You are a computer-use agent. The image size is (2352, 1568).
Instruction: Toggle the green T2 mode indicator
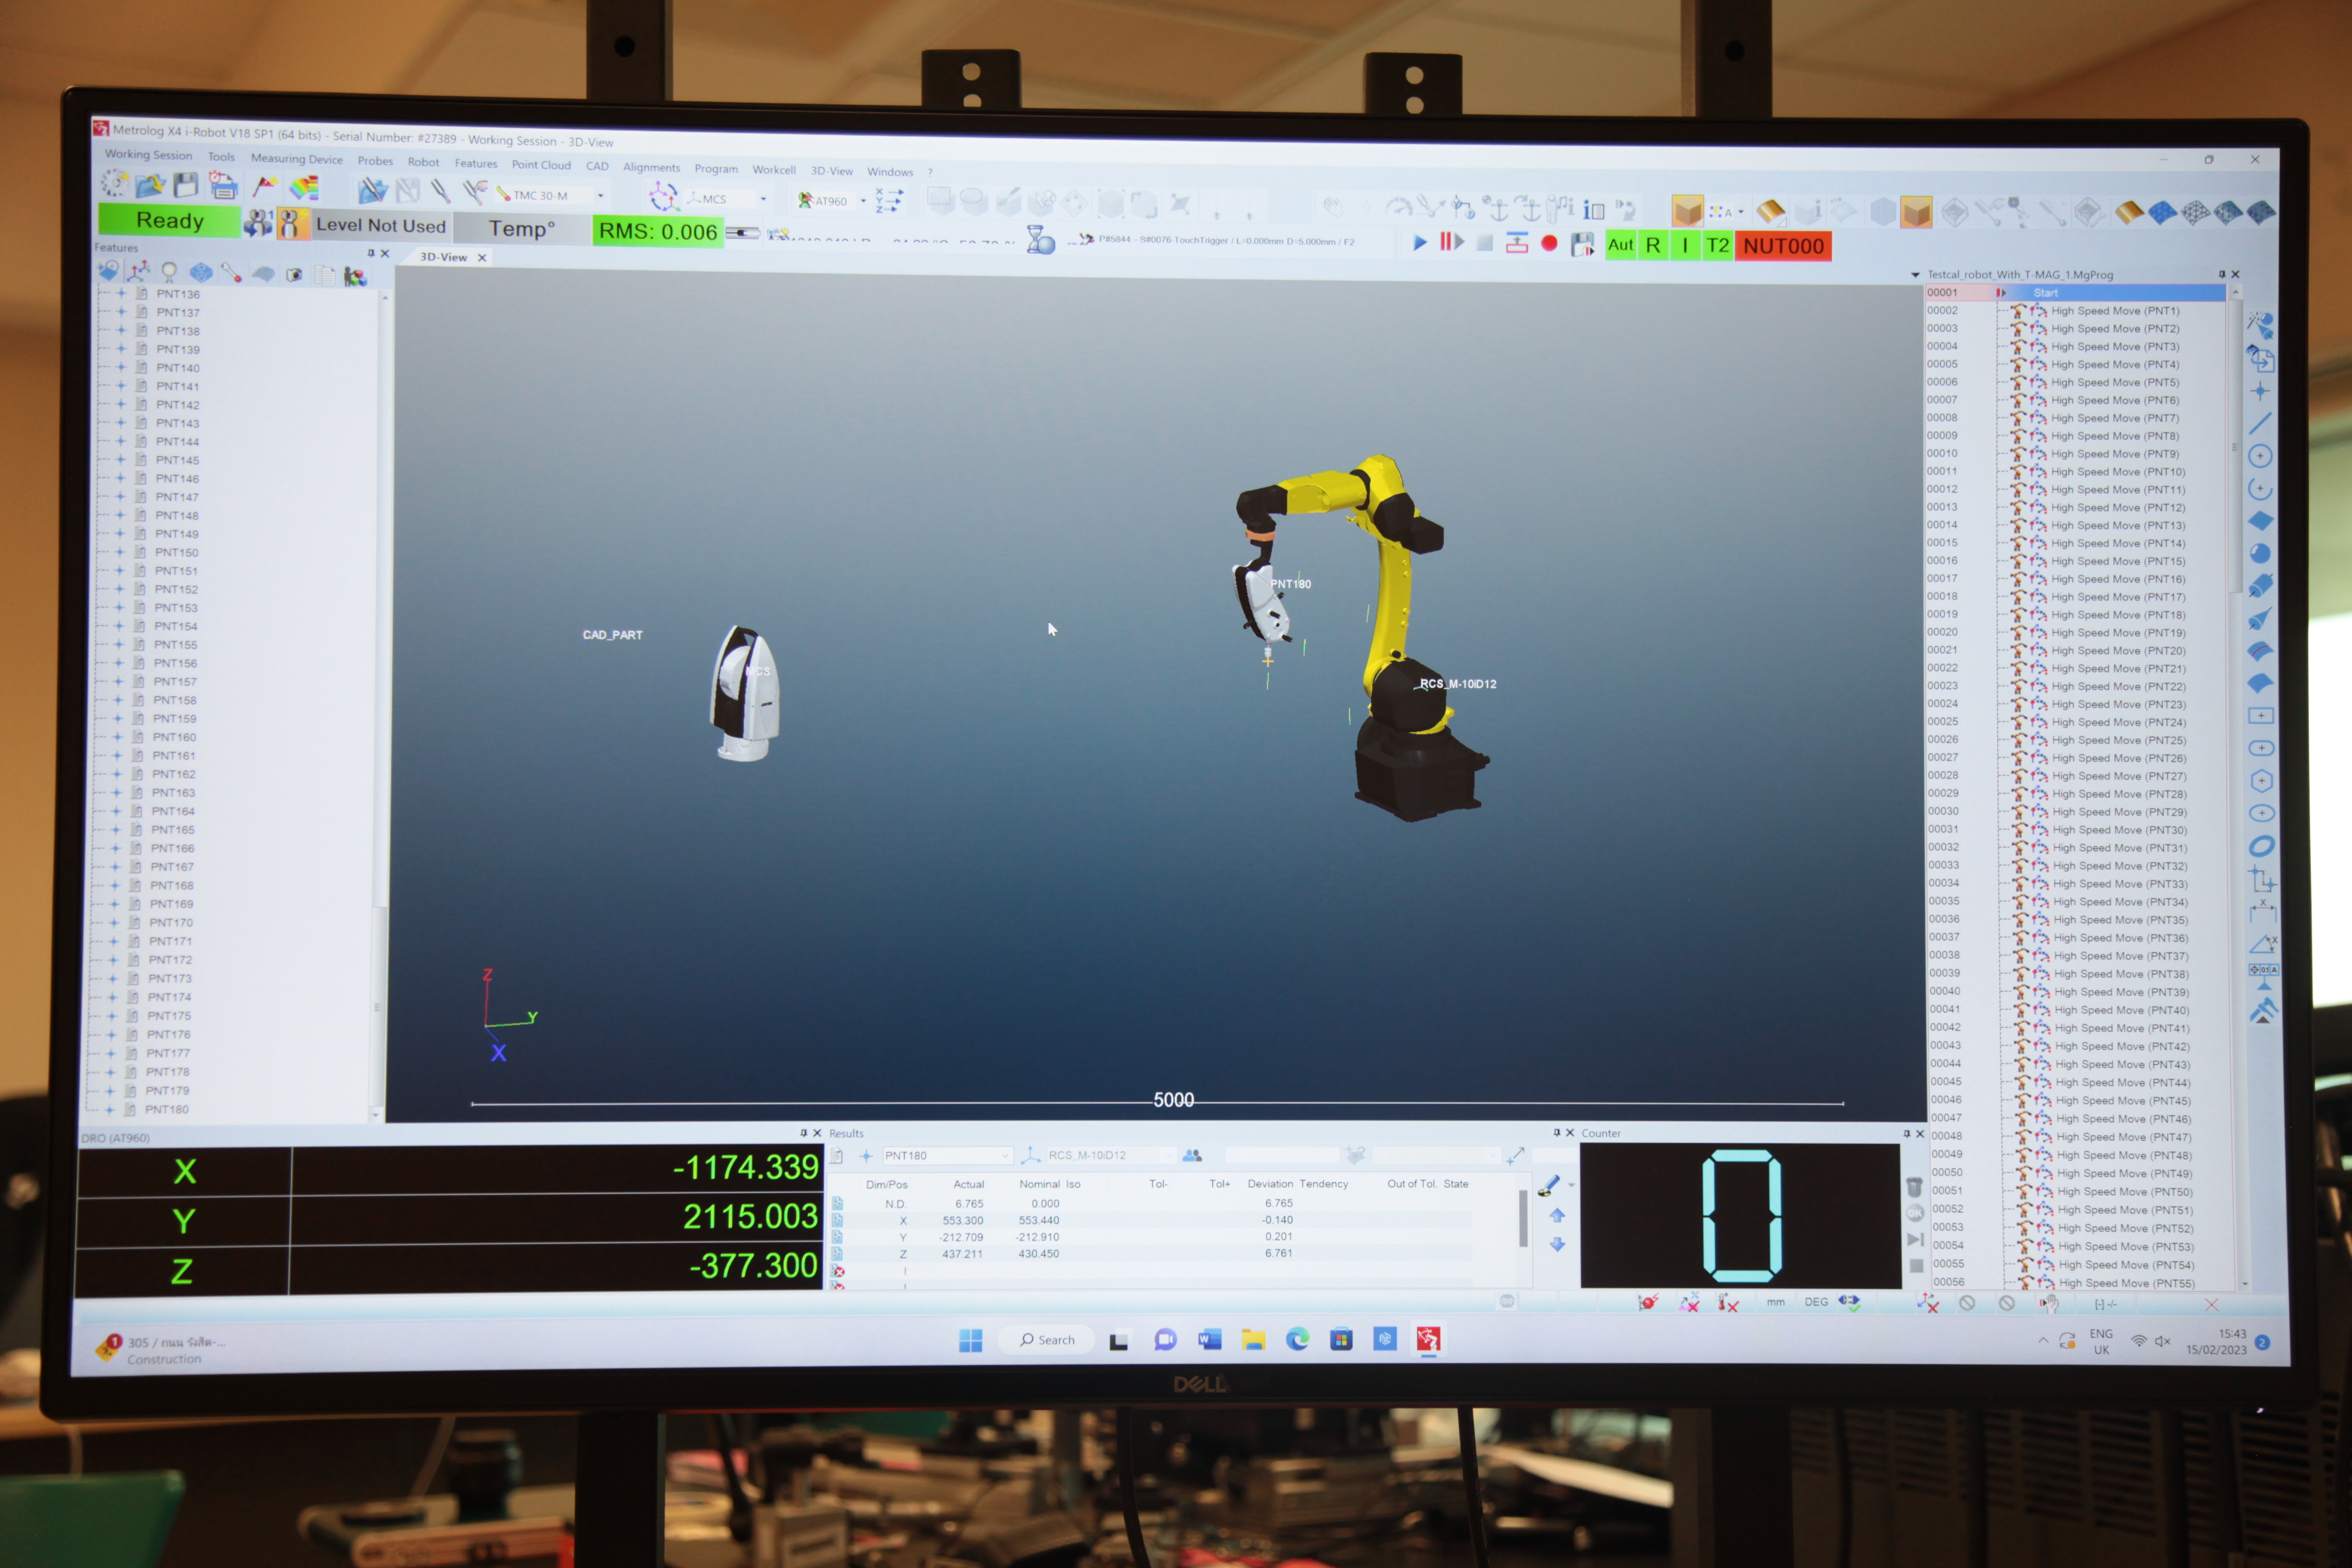pyautogui.click(x=1717, y=245)
